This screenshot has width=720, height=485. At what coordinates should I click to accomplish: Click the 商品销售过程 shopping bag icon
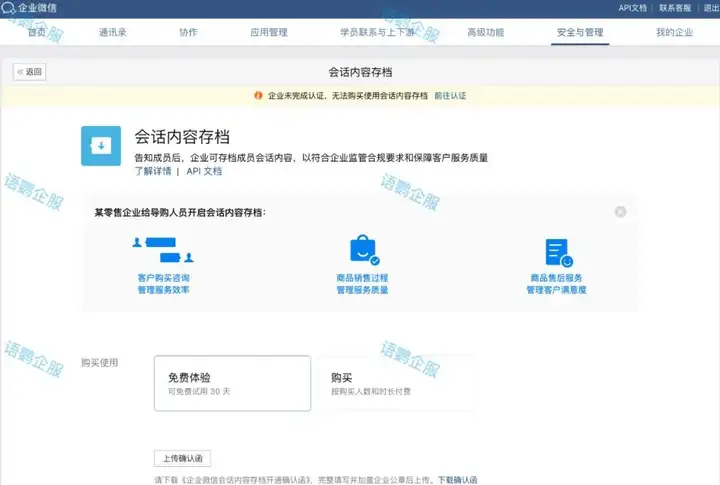(x=363, y=250)
